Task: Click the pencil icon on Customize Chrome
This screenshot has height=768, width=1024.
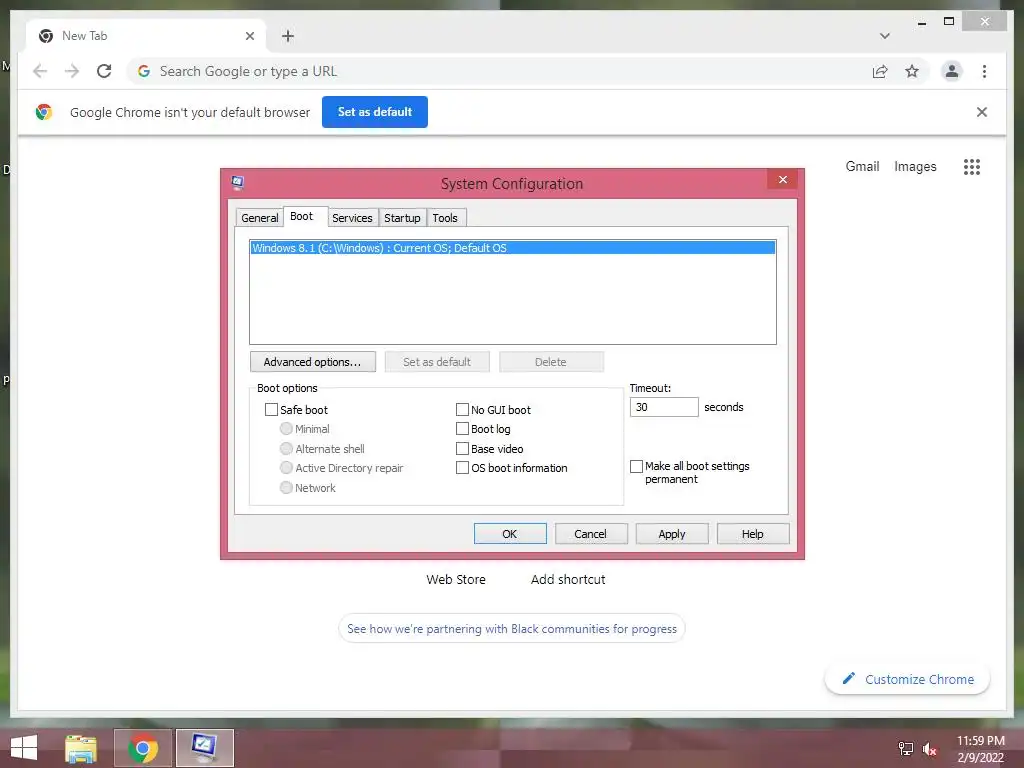Action: 848,679
